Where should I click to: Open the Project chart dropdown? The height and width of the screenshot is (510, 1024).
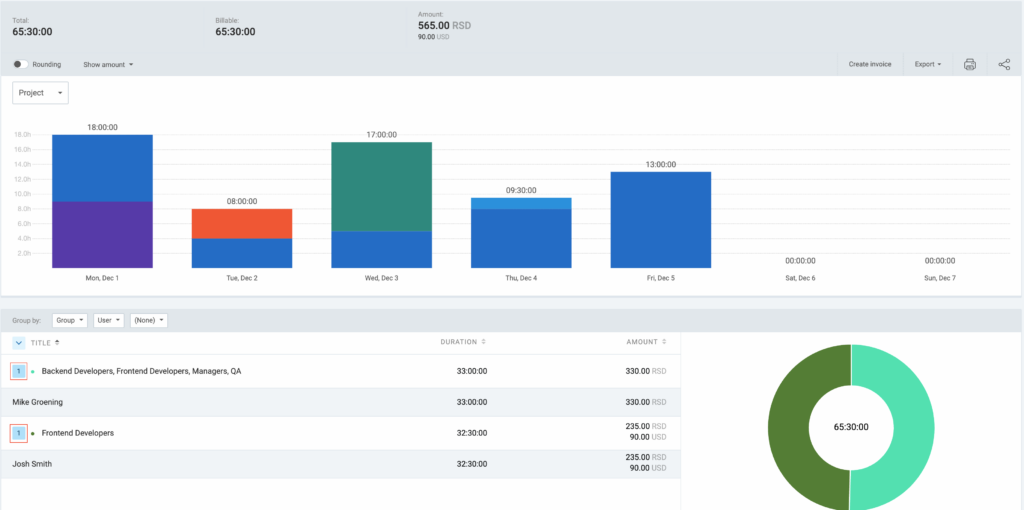40,93
